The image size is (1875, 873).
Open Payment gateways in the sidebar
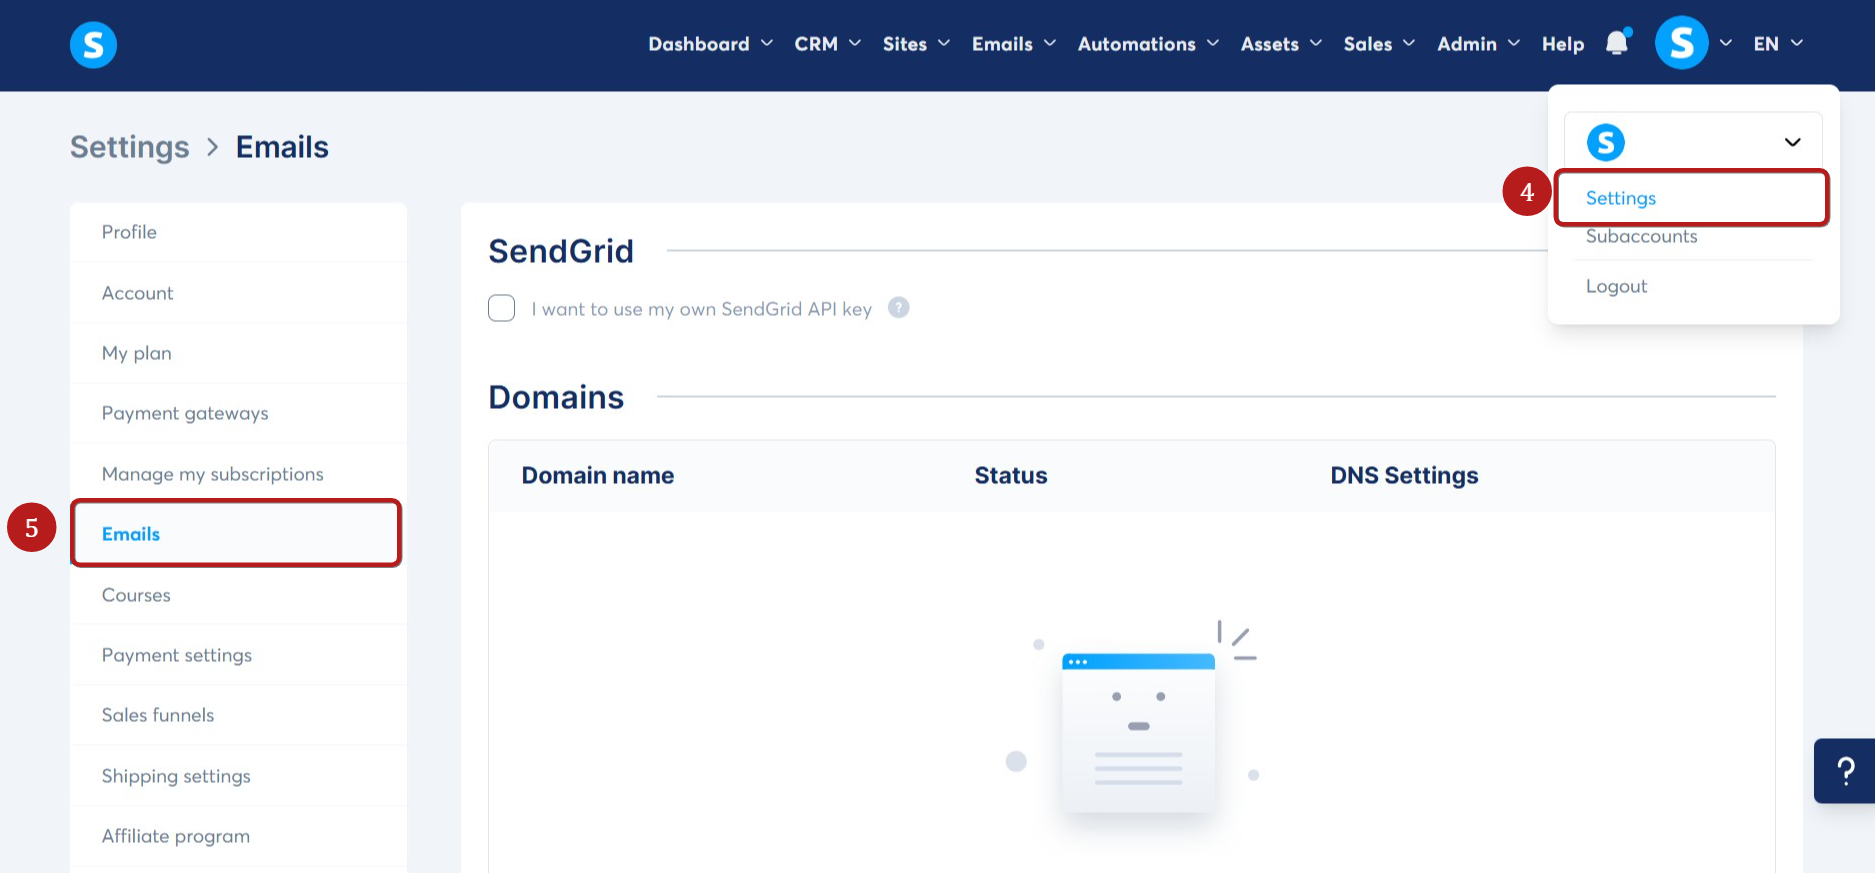tap(238, 413)
